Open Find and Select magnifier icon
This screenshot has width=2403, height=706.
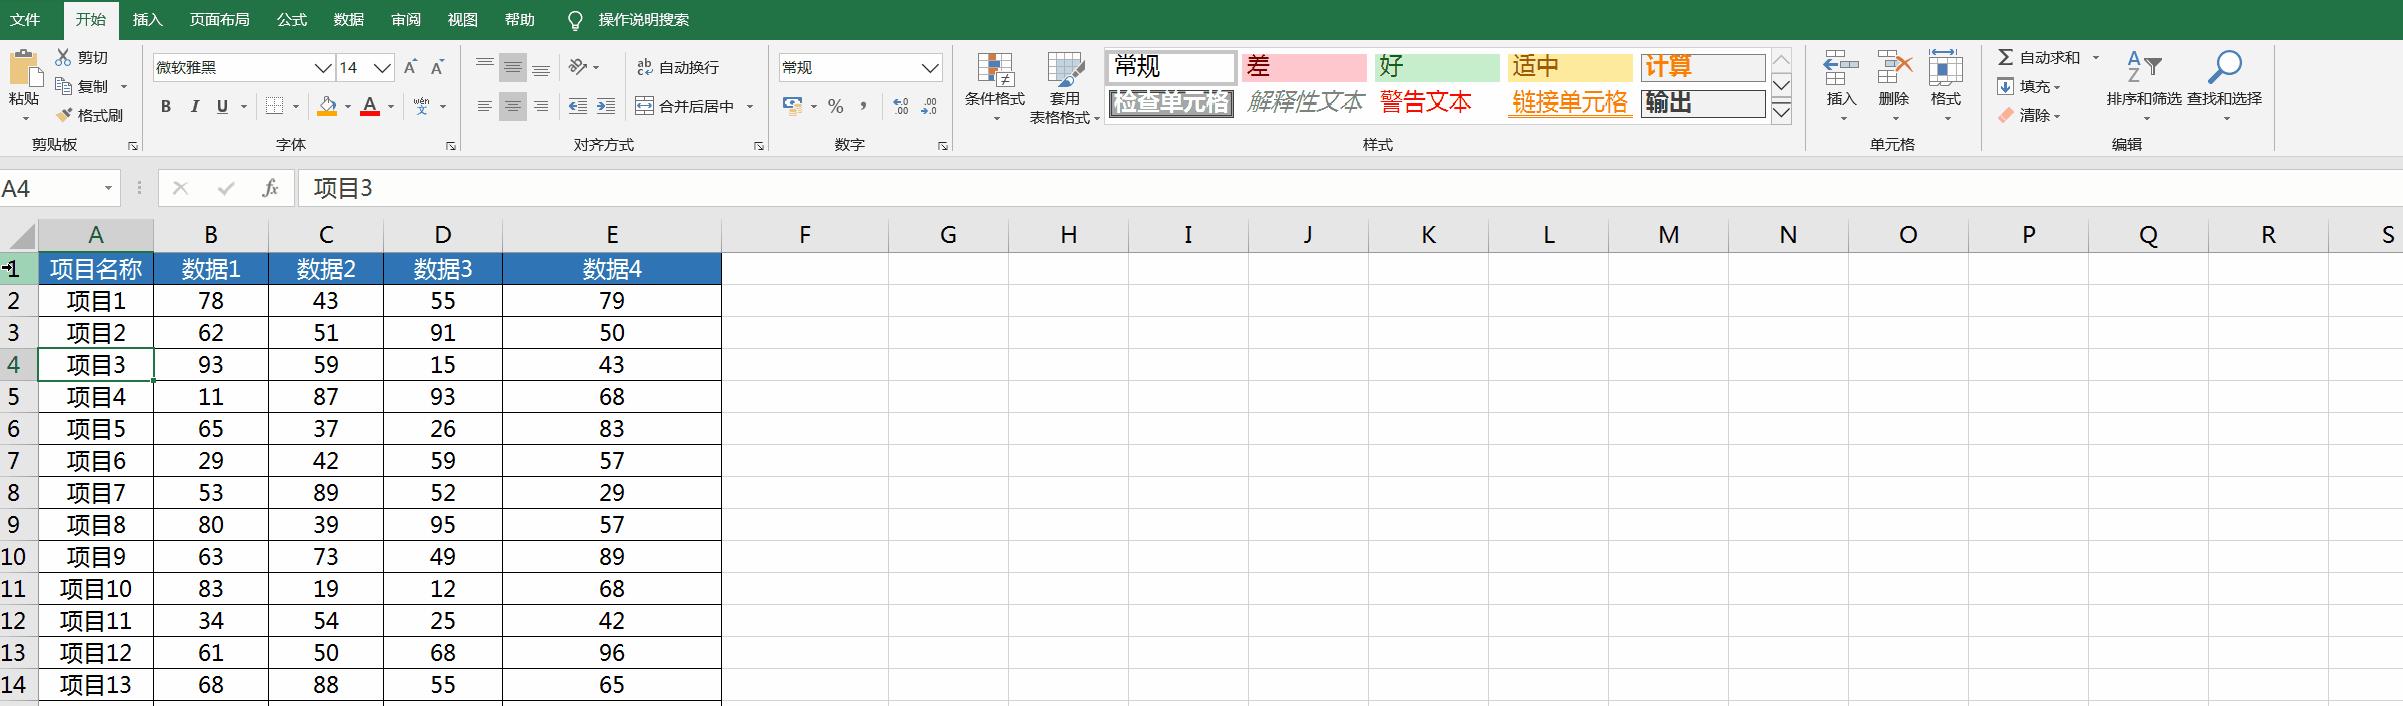click(2225, 68)
